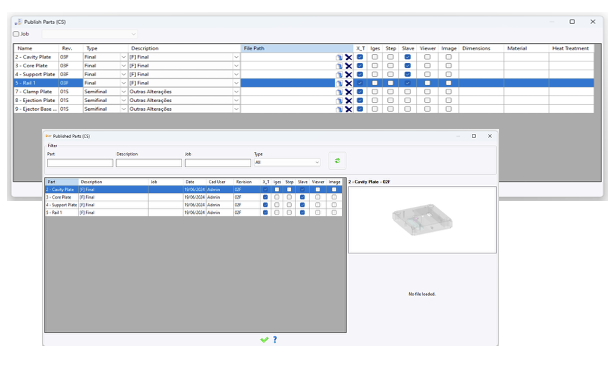Select 7 - Clamp Plate row name
This screenshot has width=616, height=378.
coord(37,92)
